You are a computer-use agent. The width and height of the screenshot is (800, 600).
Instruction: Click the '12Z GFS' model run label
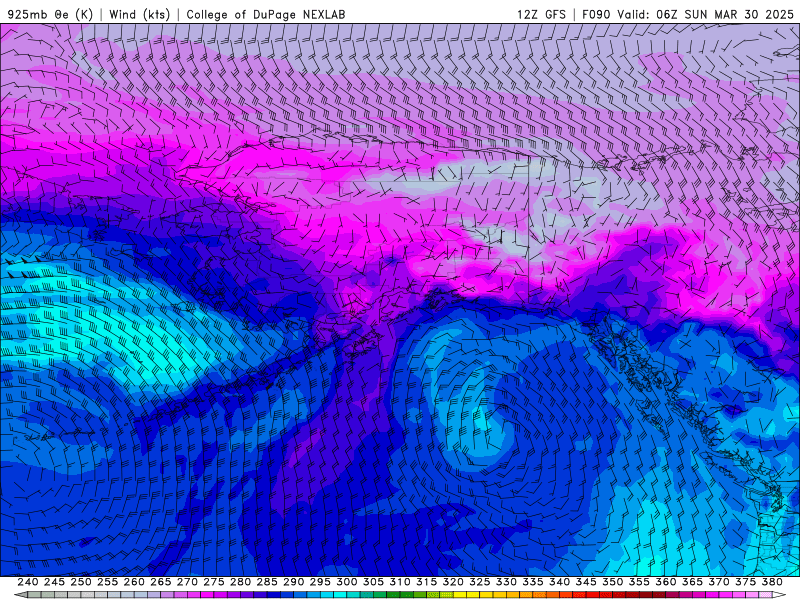tap(541, 14)
